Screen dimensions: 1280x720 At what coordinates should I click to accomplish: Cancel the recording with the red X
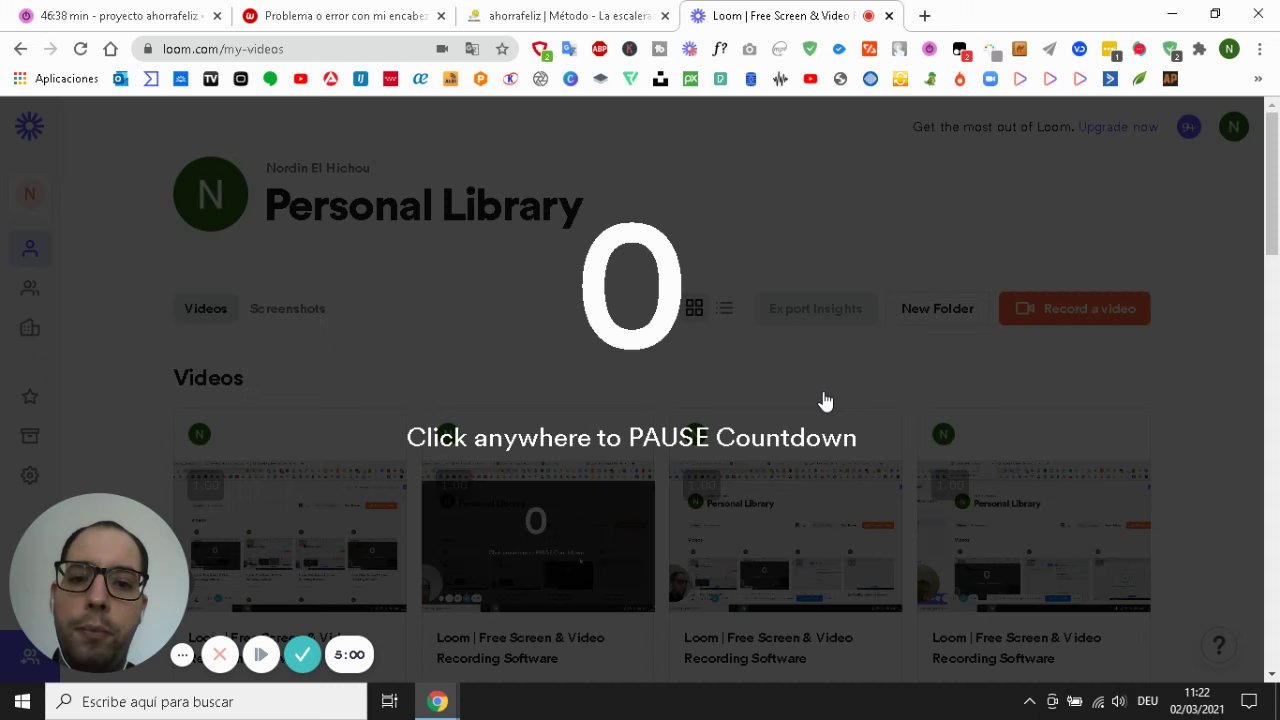tap(220, 655)
